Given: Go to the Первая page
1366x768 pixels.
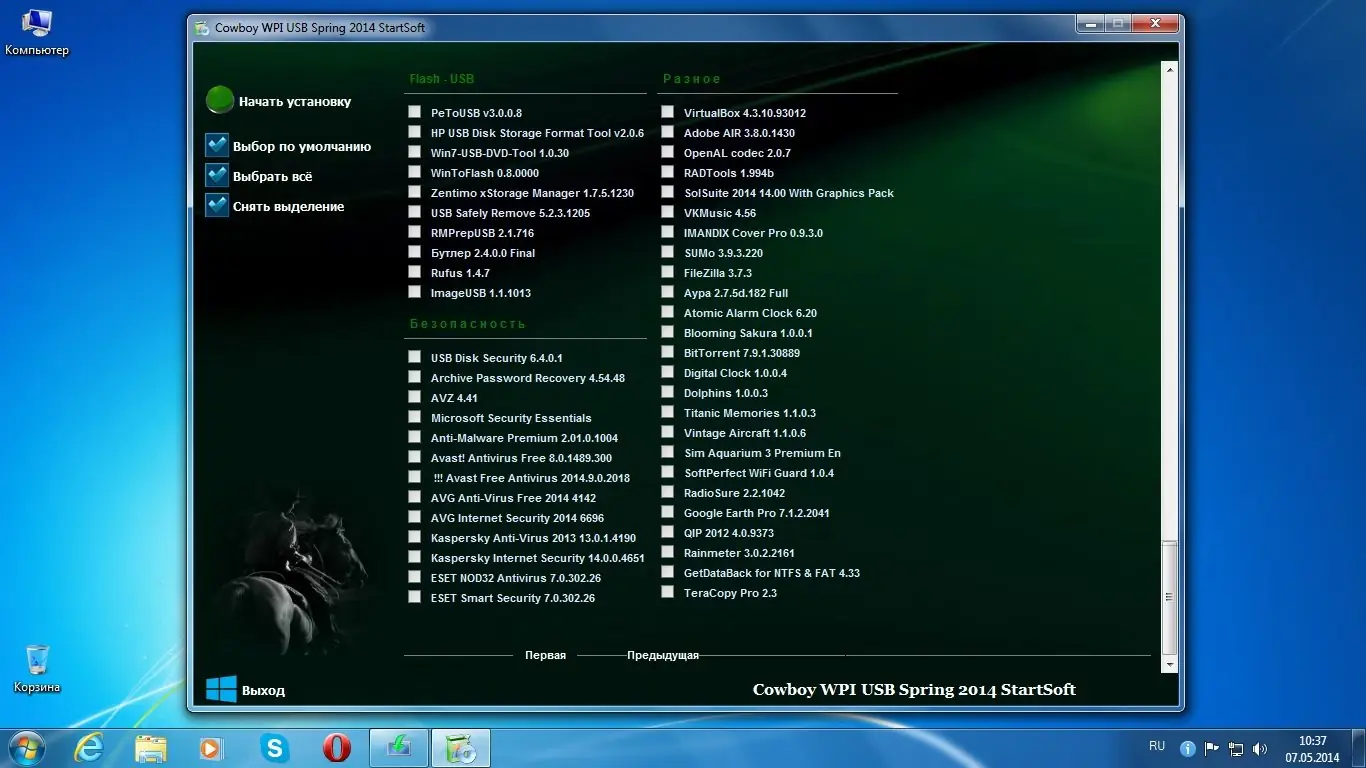Looking at the screenshot, I should pyautogui.click(x=546, y=655).
